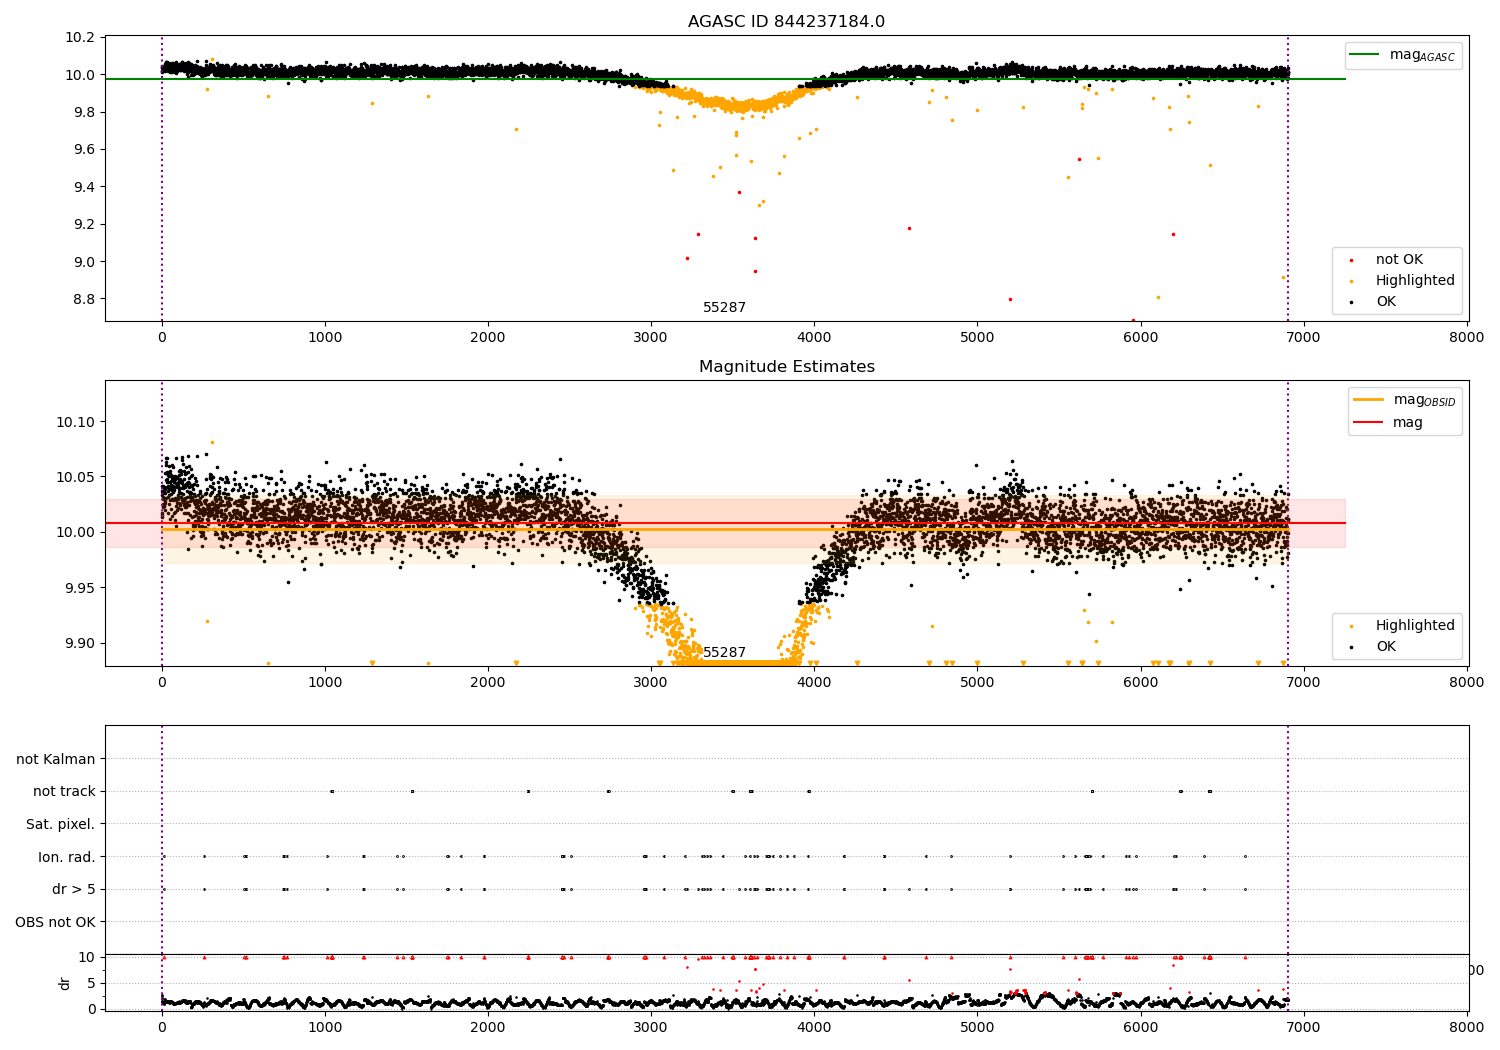Viewport: 1500px width, 1050px height.
Task: Click the 'not track' row label
Action: pos(64,792)
